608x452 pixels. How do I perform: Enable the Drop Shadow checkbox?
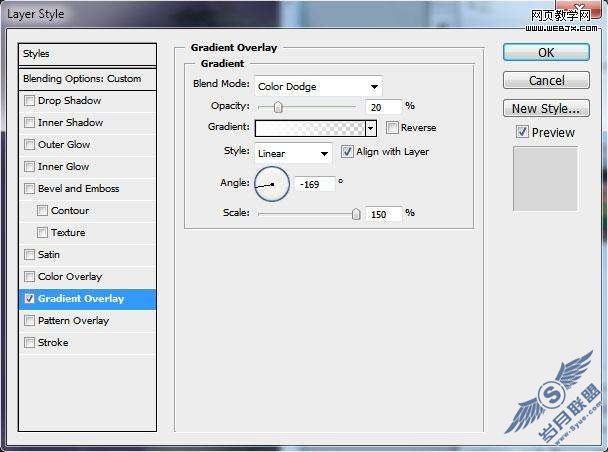click(x=29, y=101)
